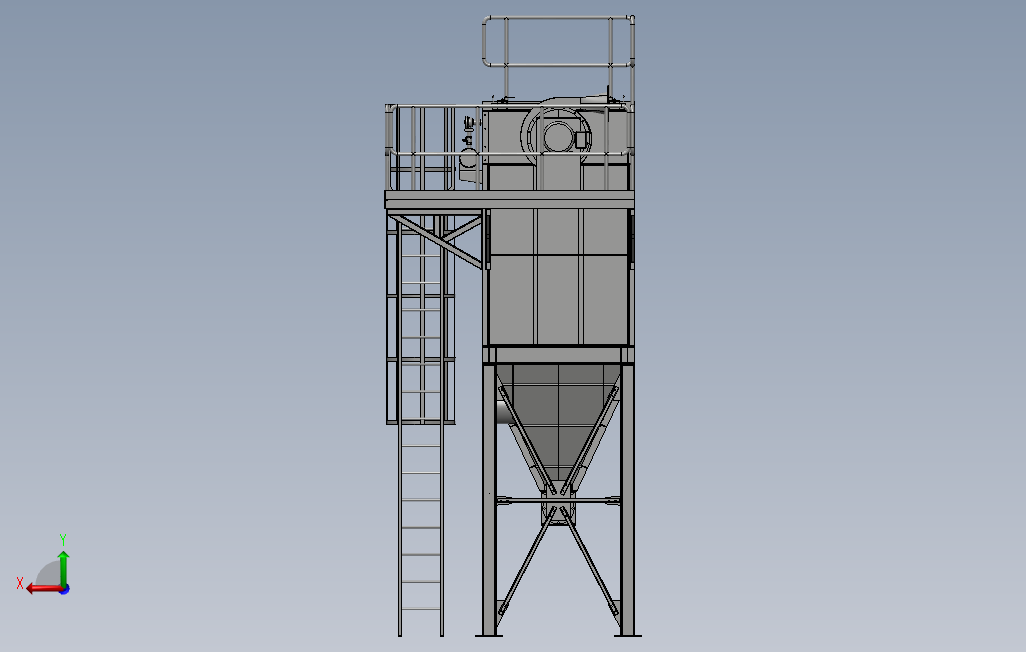Select the conical hopper under the collector body
This screenshot has height=652, width=1026.
[558, 426]
